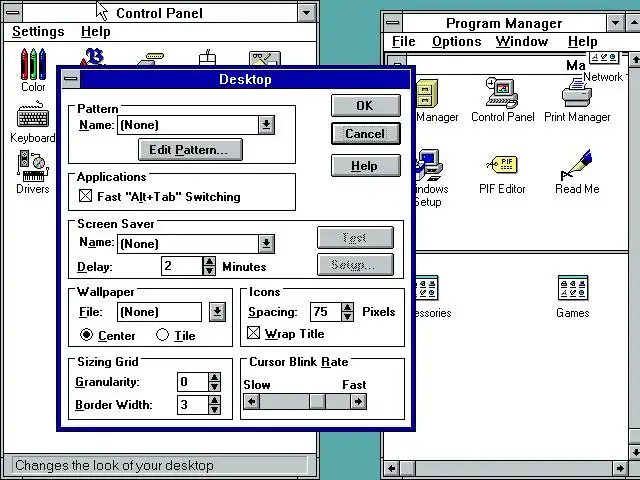Increase the Granularity value

point(215,377)
